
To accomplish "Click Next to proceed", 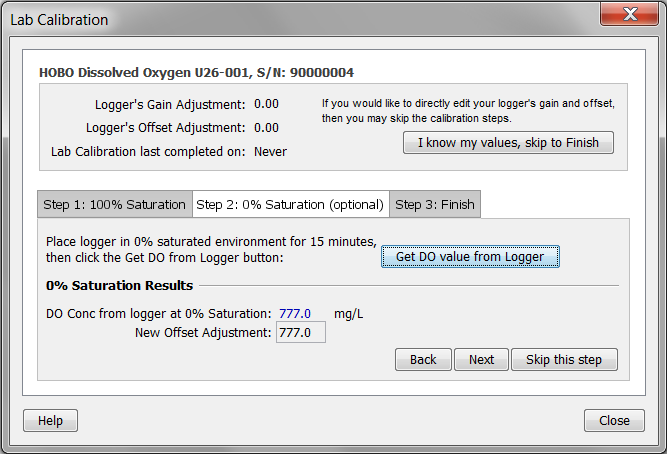I will 481,359.
